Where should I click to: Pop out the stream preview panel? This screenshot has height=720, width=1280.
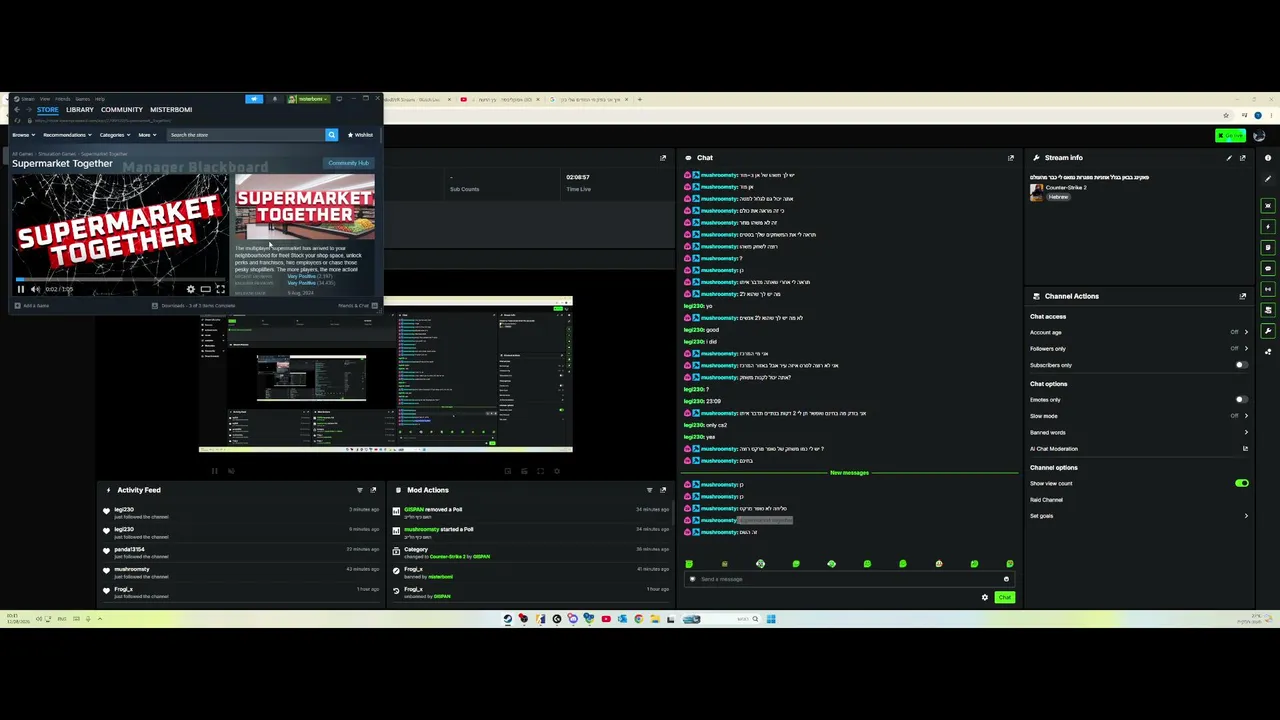tap(663, 158)
